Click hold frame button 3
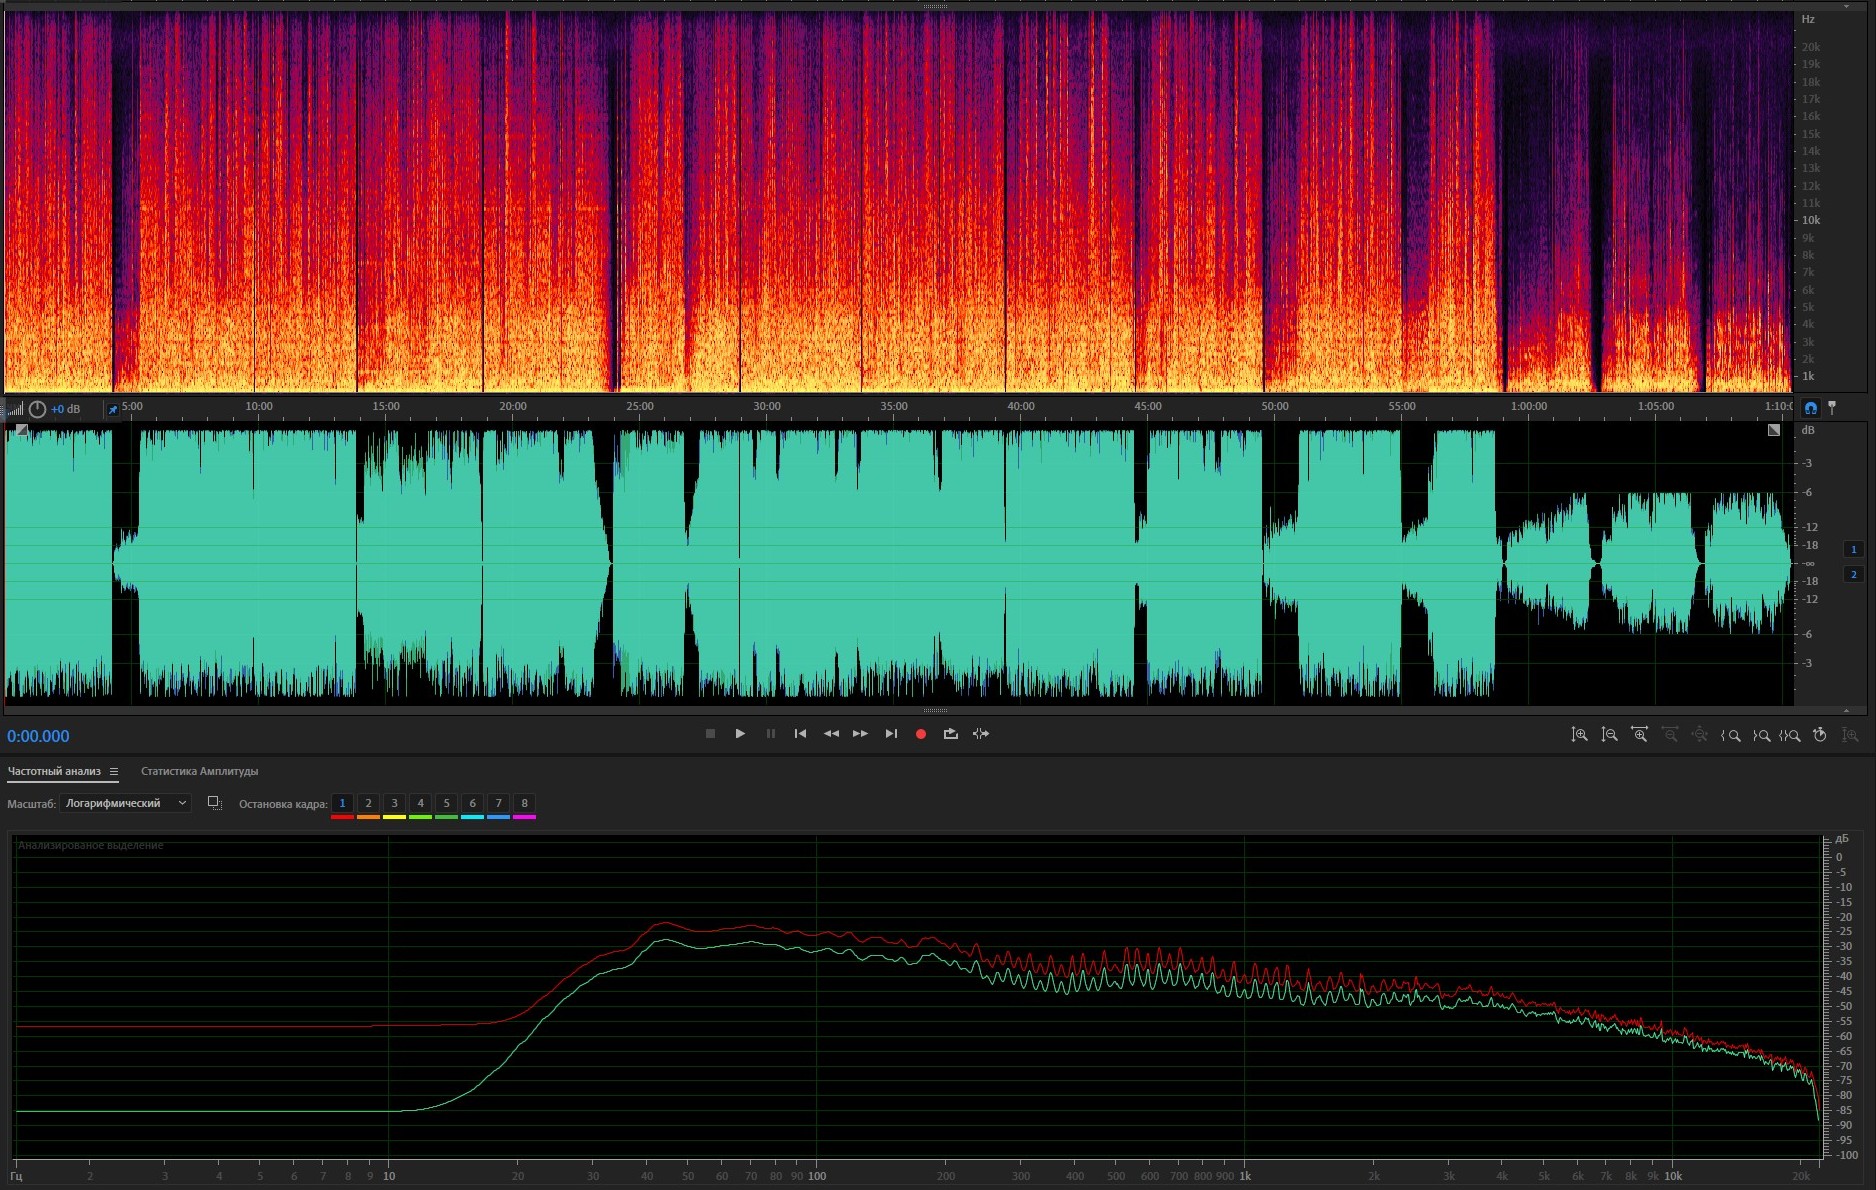The height and width of the screenshot is (1190, 1876). pos(394,803)
